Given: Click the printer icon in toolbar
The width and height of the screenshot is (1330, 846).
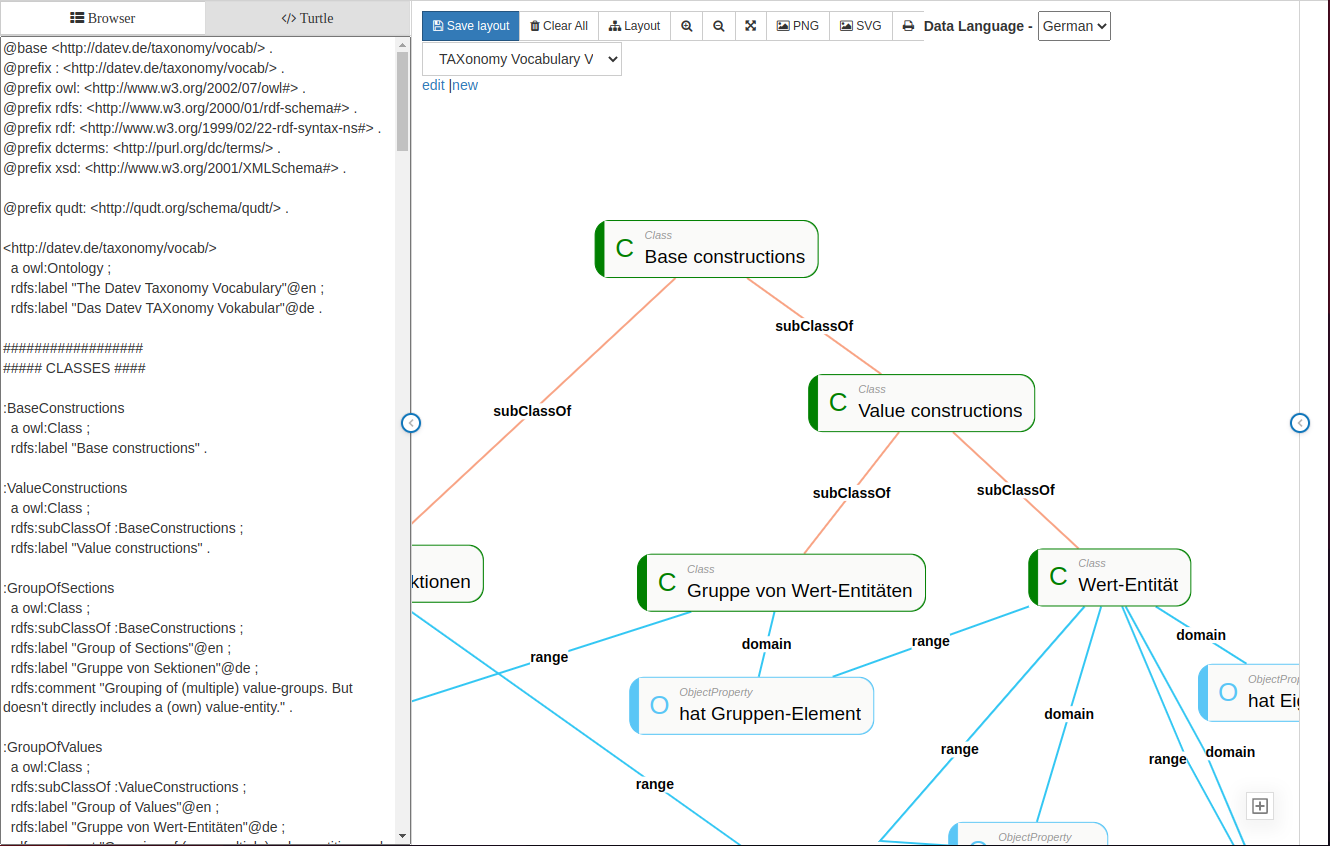Looking at the screenshot, I should click(x=908, y=26).
